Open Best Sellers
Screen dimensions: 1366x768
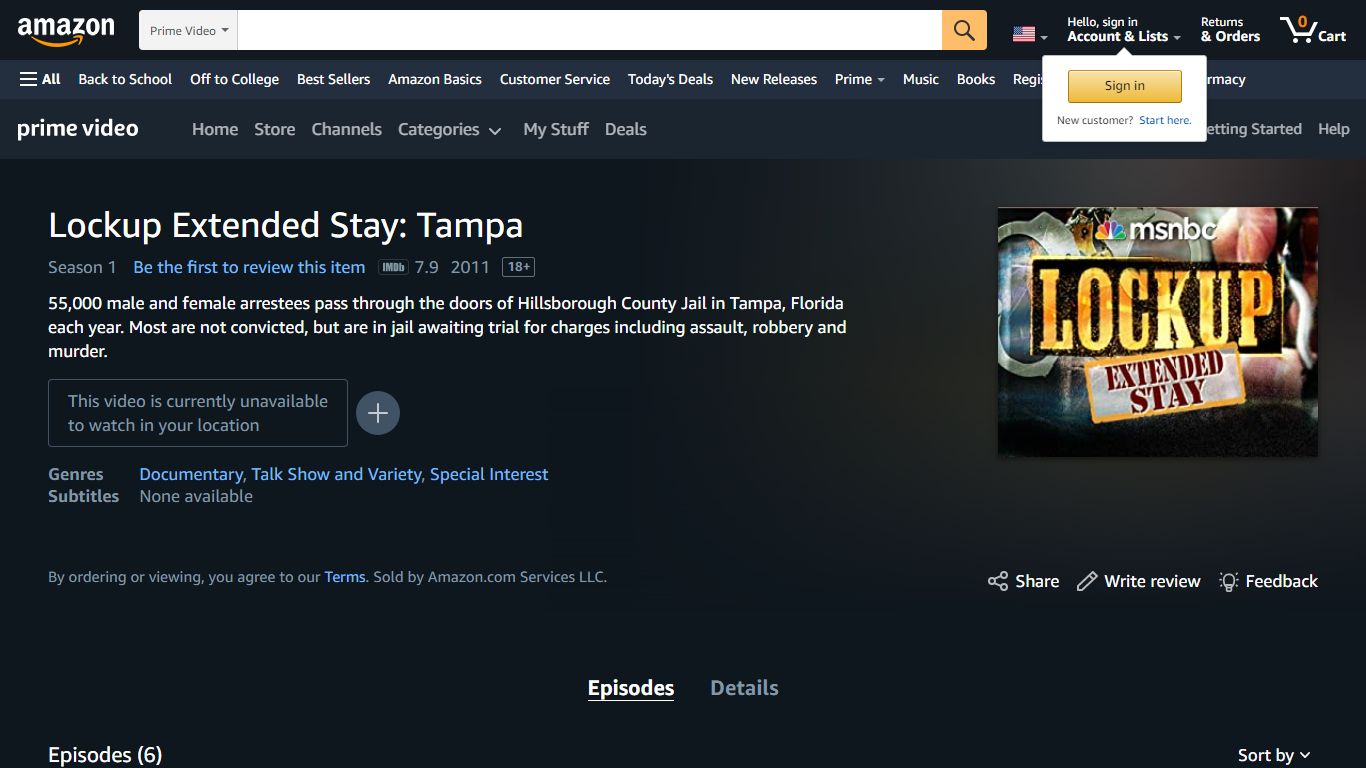333,79
